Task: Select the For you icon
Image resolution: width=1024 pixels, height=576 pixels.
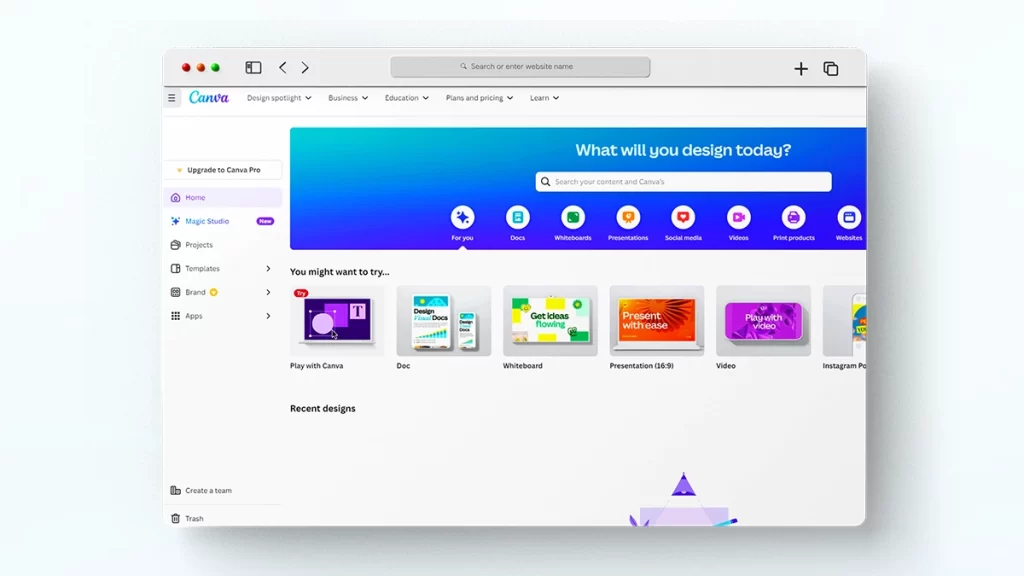Action: (462, 217)
